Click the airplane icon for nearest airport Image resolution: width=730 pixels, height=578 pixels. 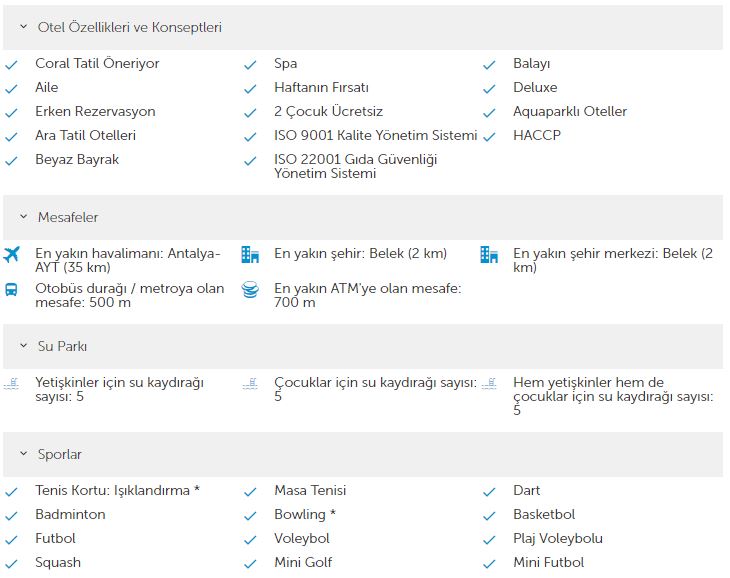(11, 255)
